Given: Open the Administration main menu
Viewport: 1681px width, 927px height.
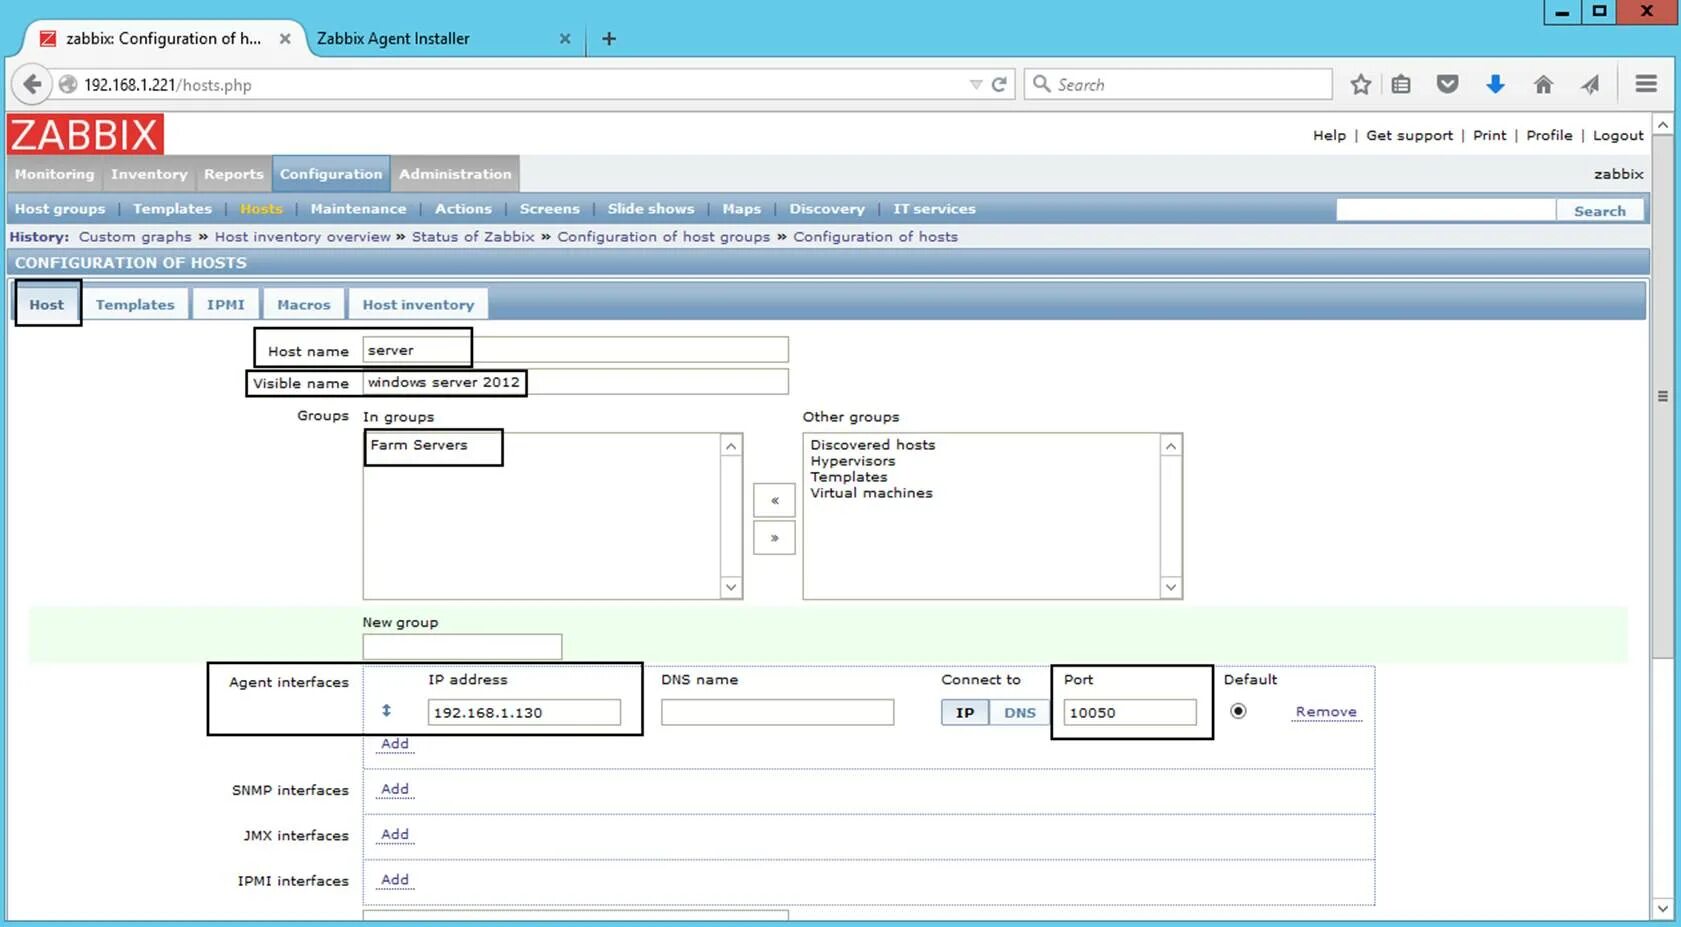Looking at the screenshot, I should 455,174.
